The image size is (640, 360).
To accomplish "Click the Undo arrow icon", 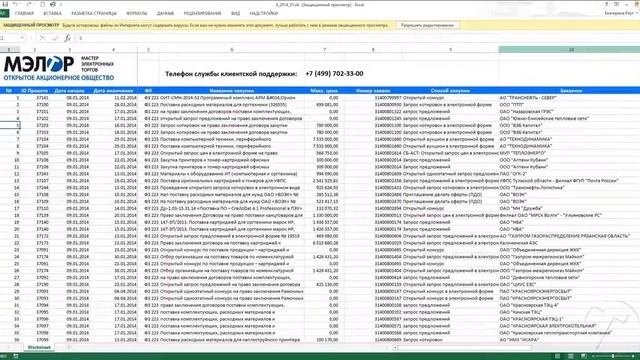I will point(16,4).
